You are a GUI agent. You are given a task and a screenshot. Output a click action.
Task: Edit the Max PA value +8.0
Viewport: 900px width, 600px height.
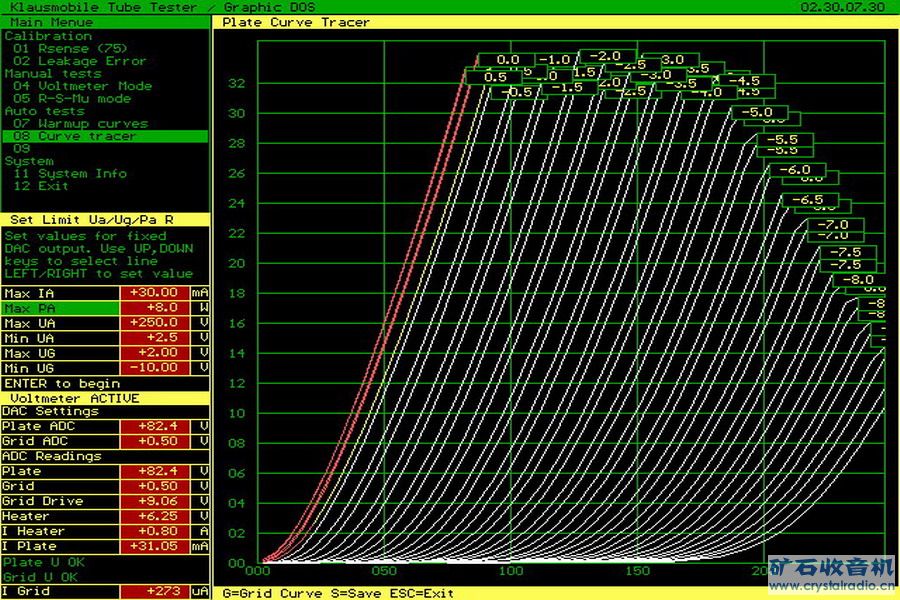point(154,308)
